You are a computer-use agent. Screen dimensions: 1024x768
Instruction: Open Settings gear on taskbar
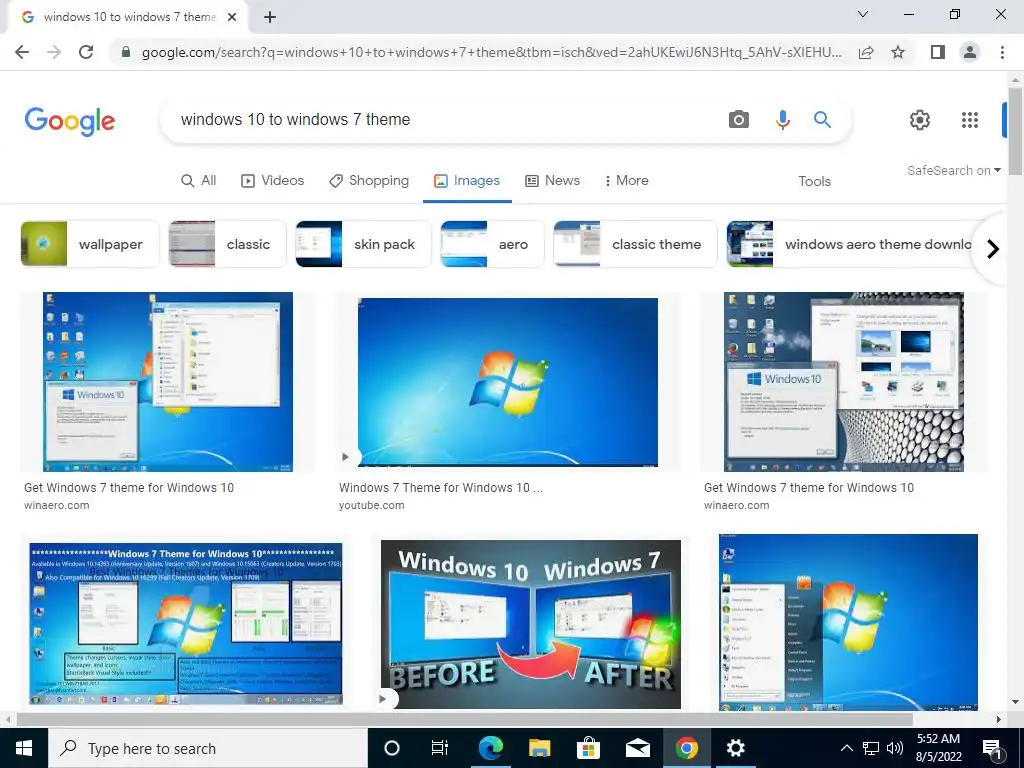[x=735, y=748]
